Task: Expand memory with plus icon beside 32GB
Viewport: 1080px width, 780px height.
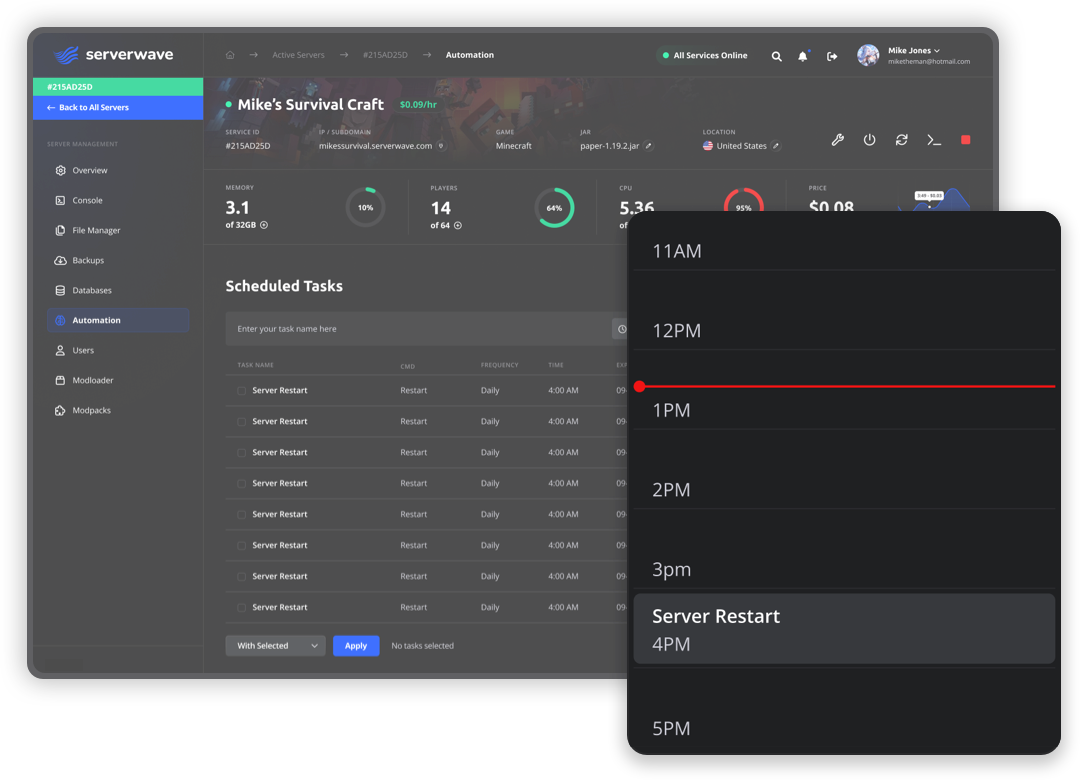Action: [x=264, y=226]
